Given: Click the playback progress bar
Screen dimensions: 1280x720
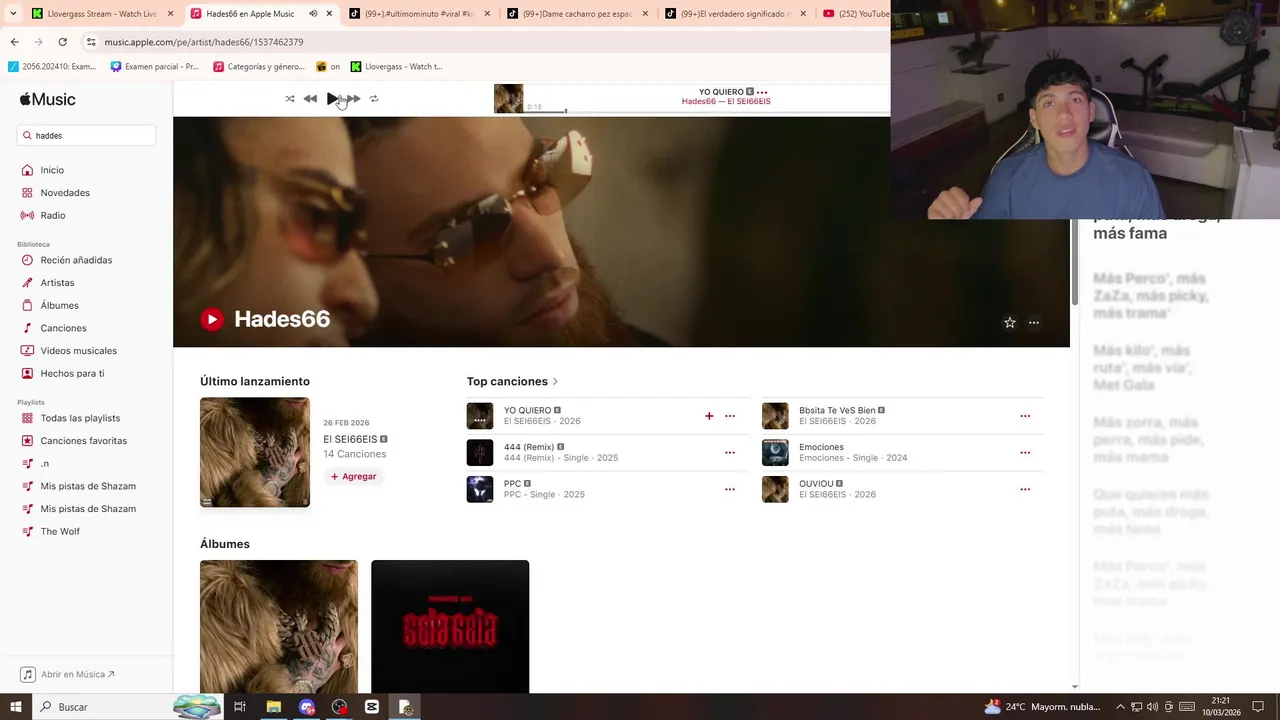Looking at the screenshot, I should point(705,110).
